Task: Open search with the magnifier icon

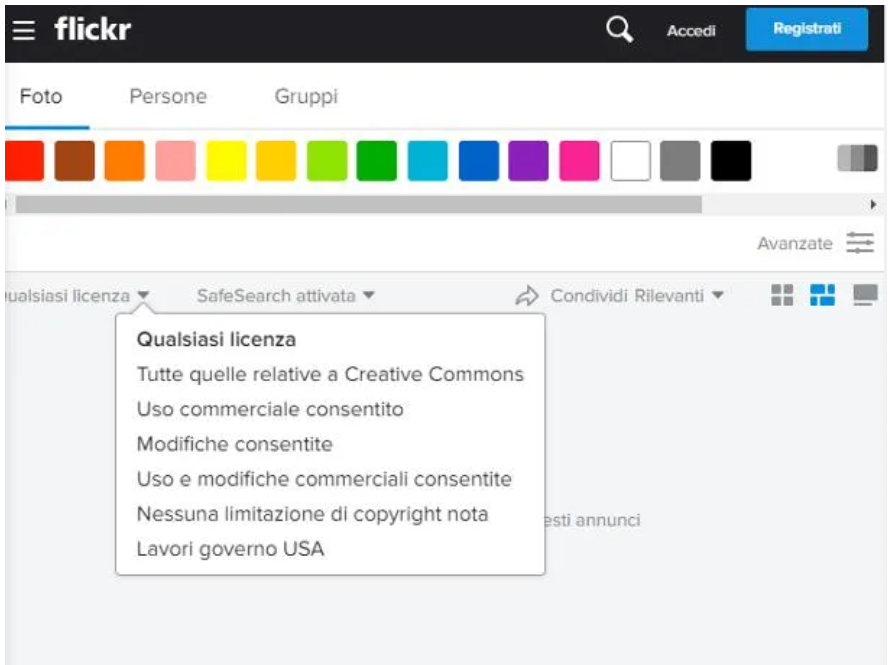Action: point(619,29)
